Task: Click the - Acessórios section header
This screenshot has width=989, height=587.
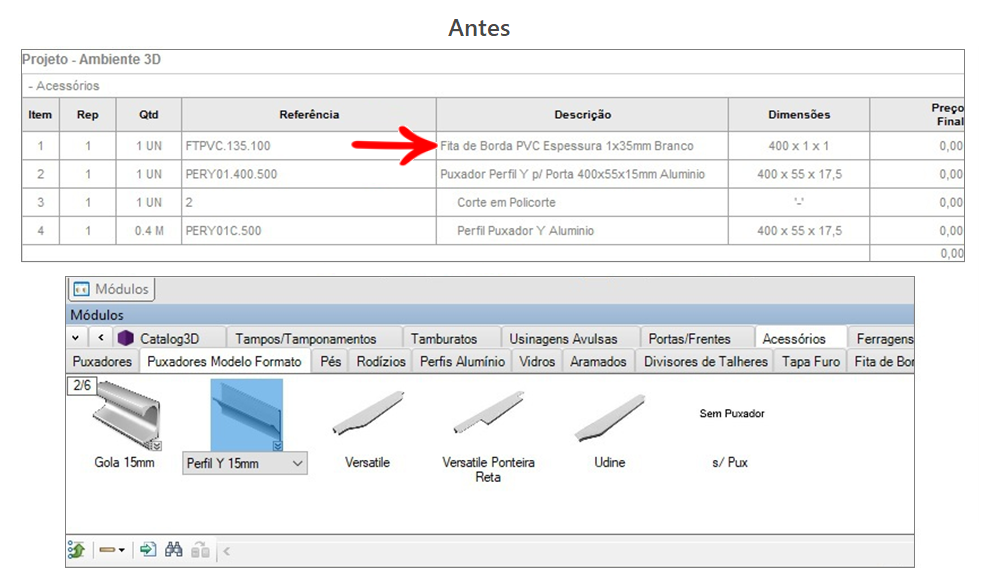Action: tap(64, 86)
